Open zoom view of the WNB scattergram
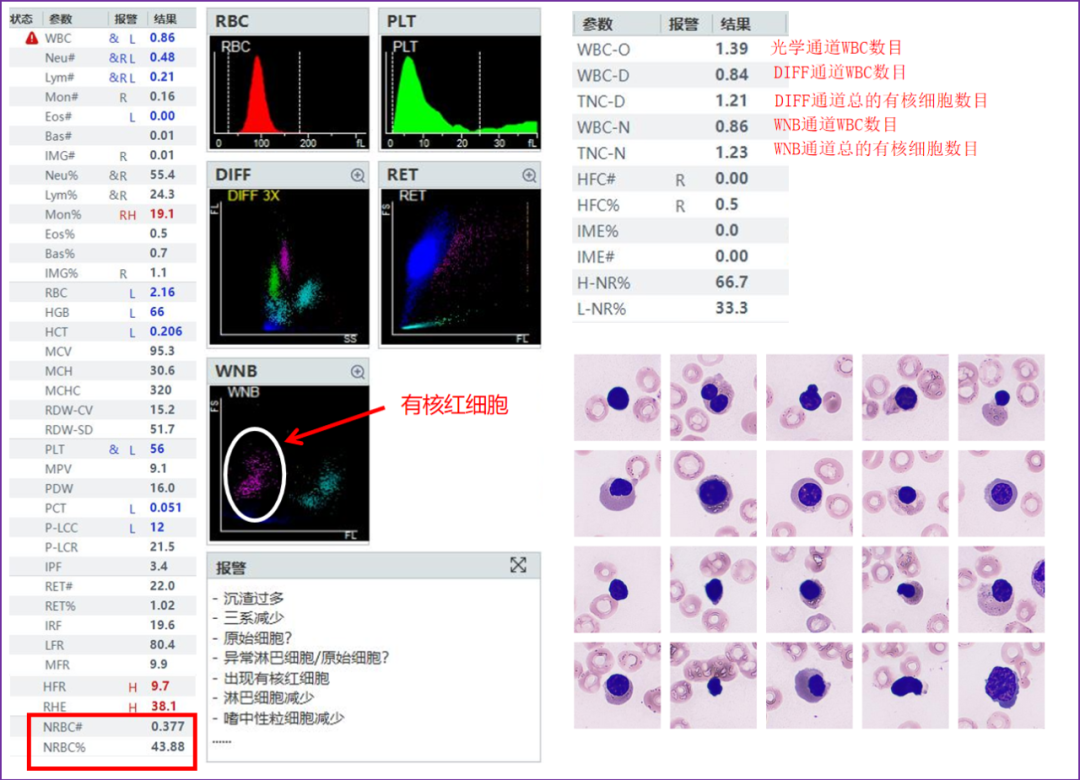1080x780 pixels. [x=357, y=371]
